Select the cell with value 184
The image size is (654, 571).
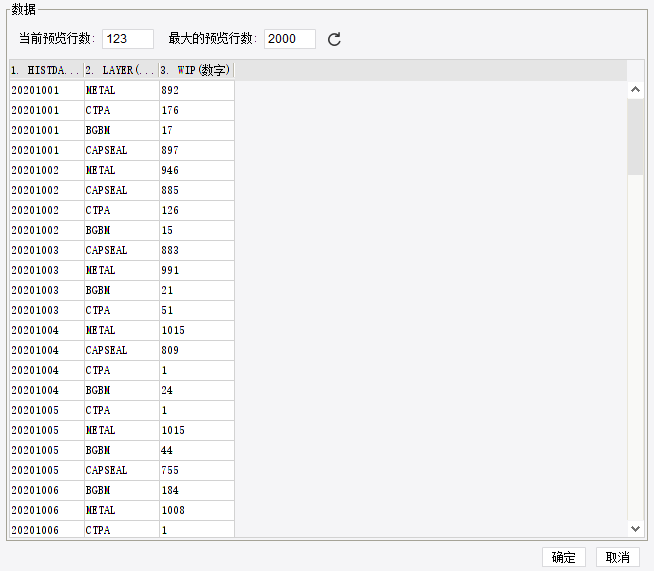[197, 491]
